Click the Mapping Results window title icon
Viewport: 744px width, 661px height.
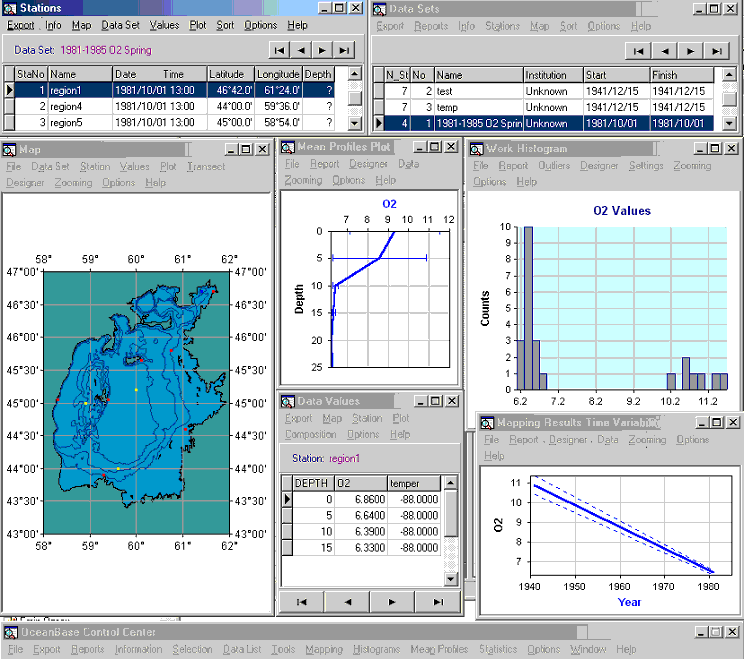click(487, 423)
